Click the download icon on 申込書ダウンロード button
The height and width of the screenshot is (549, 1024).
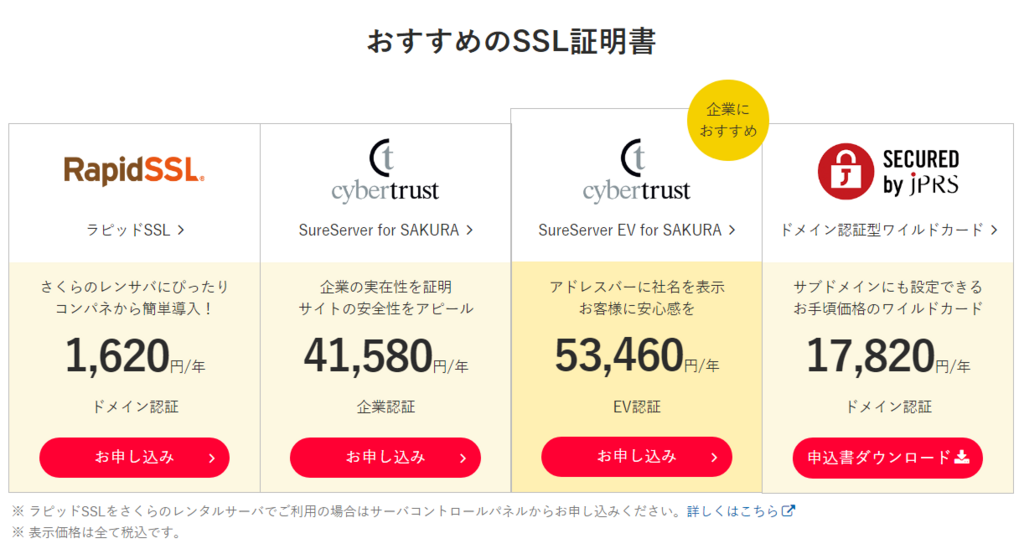962,457
